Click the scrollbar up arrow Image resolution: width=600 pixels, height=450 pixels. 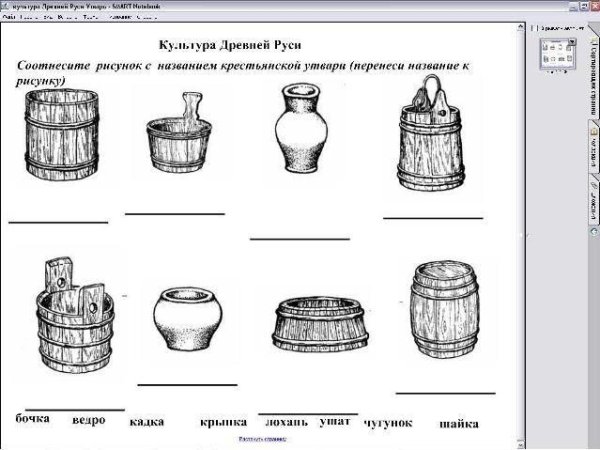[x=520, y=26]
